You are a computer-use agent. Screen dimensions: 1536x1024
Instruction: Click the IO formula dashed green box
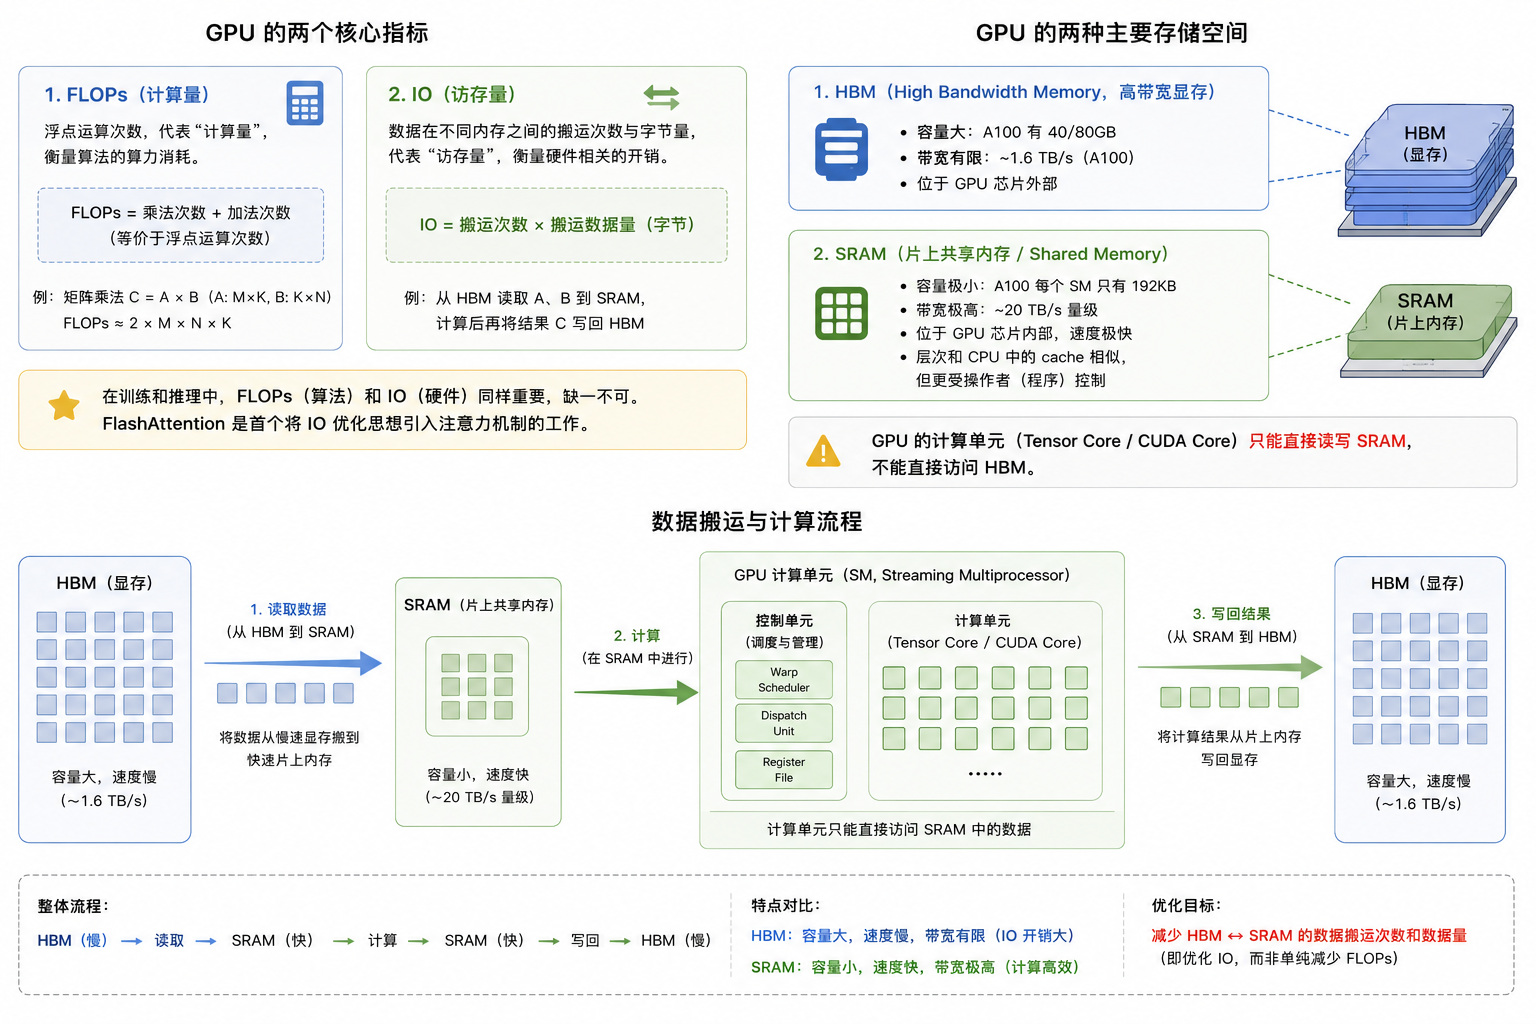(557, 225)
